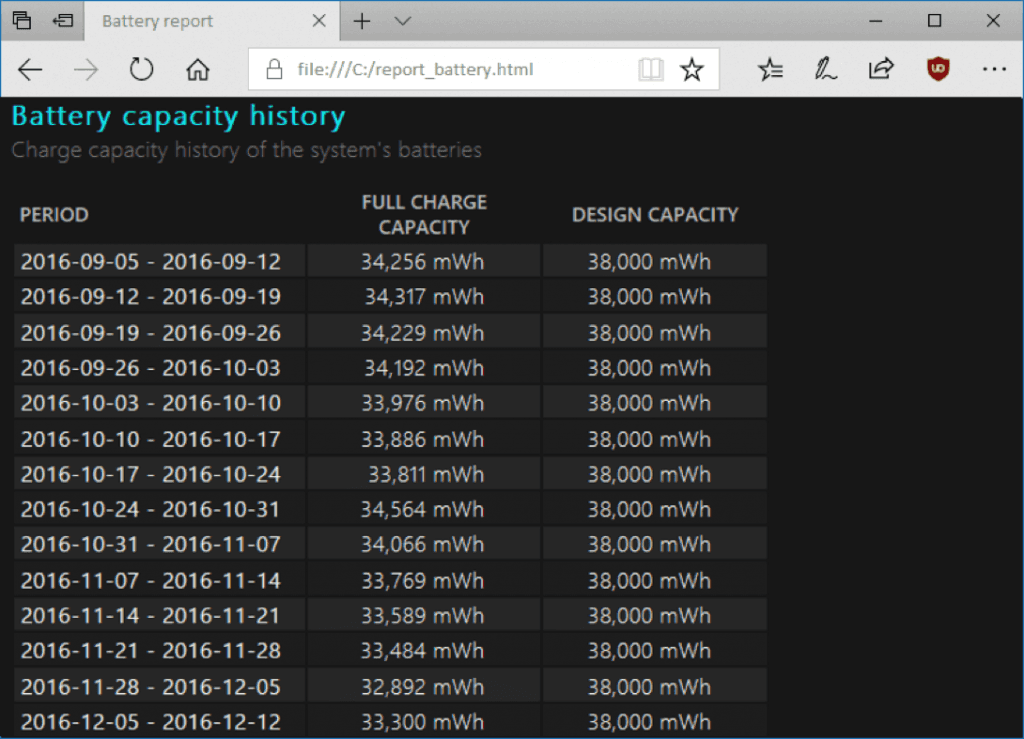Click the address bar file URL
This screenshot has height=739, width=1024.
pyautogui.click(x=415, y=69)
